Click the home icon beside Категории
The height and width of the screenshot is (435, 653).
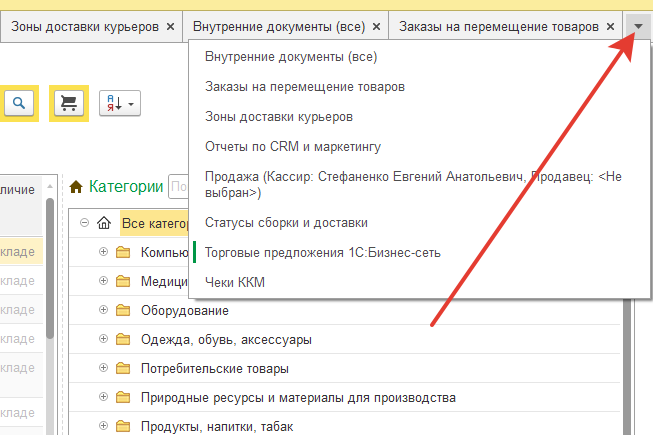[x=76, y=186]
